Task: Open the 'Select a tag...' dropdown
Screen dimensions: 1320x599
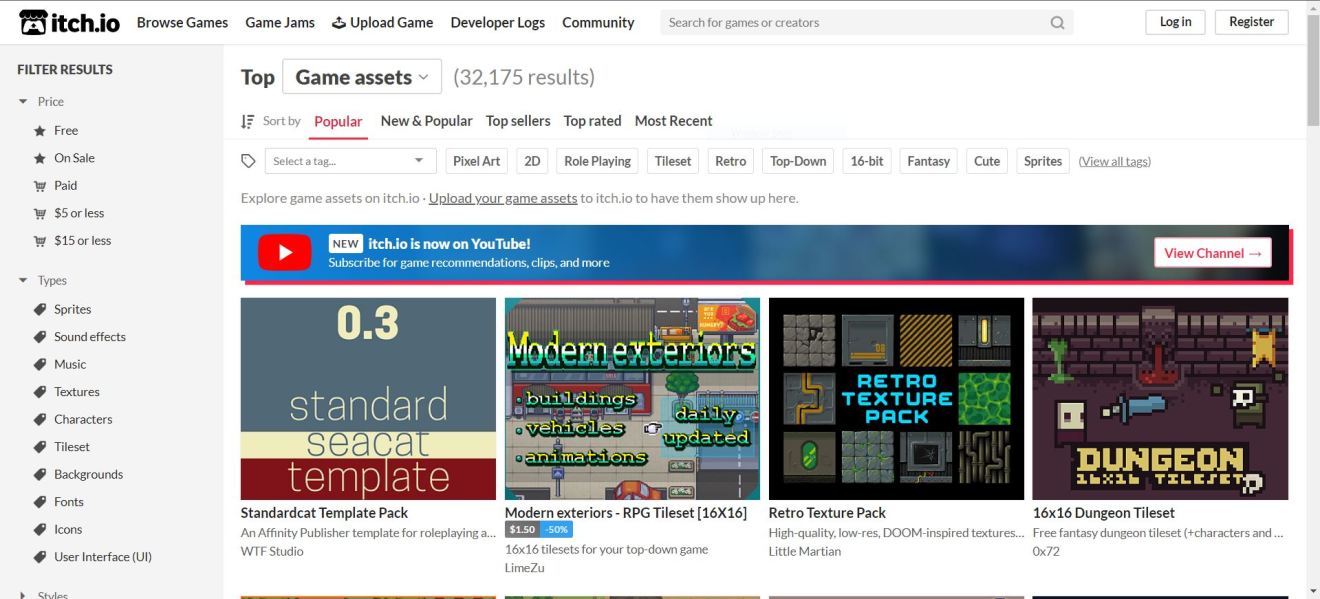Action: [x=348, y=160]
